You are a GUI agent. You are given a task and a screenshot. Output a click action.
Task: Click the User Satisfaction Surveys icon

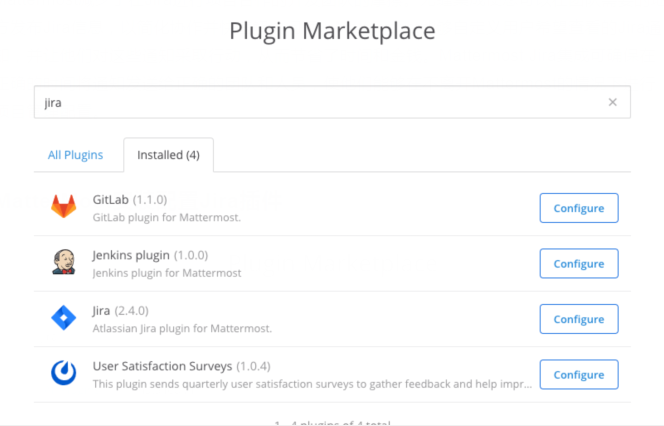pos(64,373)
